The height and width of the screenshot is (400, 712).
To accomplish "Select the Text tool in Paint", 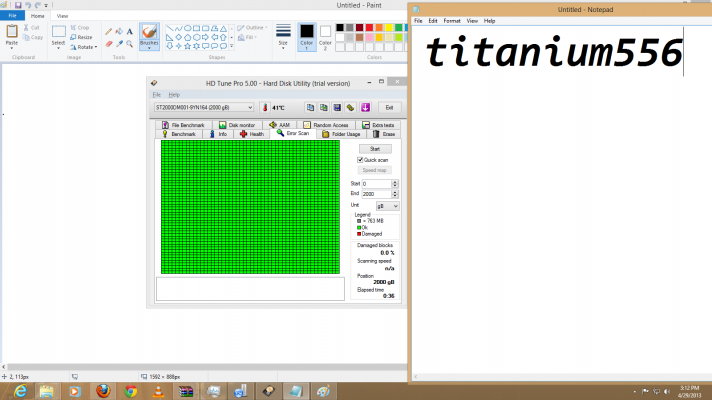I will (x=129, y=31).
